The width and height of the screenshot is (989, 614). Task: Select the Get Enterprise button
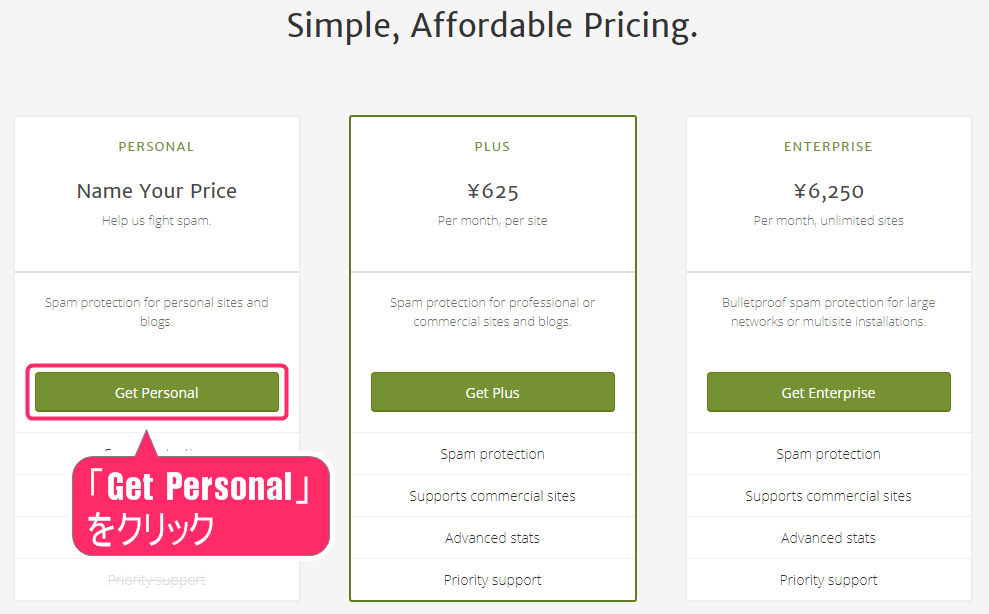coord(828,392)
